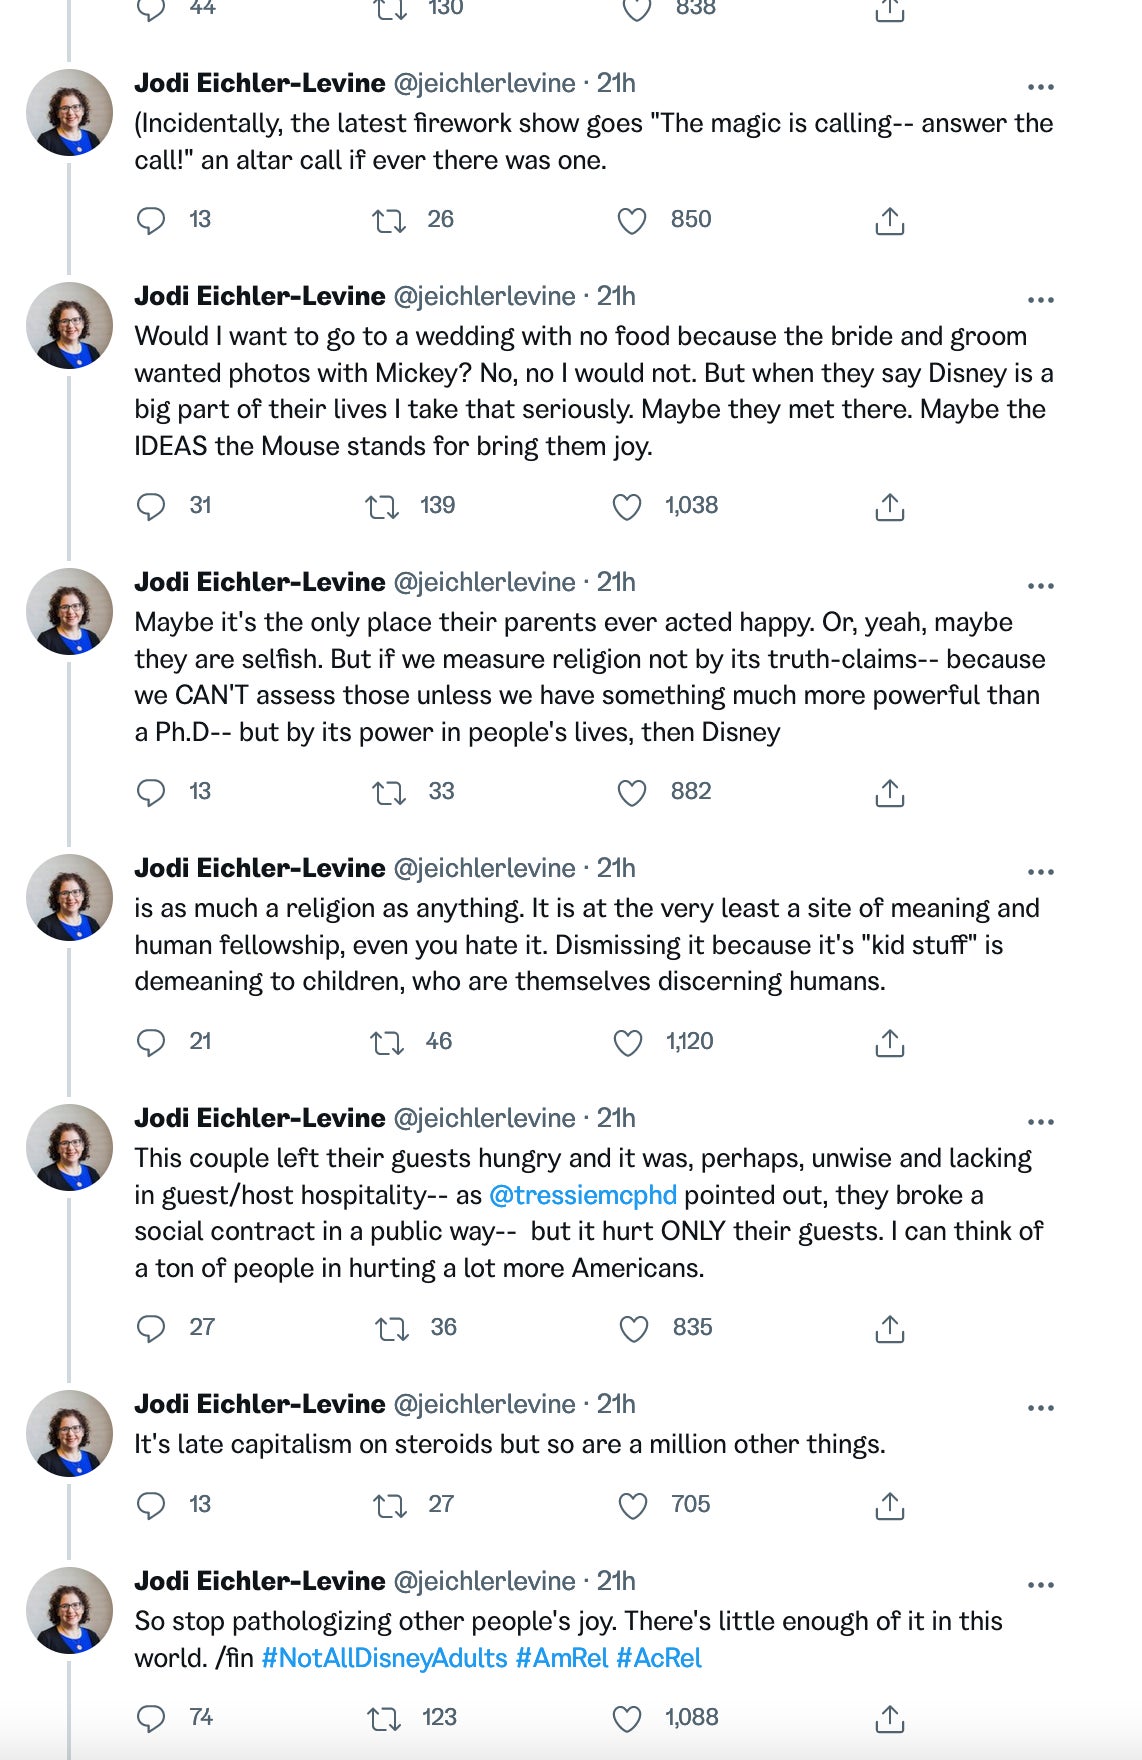This screenshot has height=1760, width=1142.
Task: Share the tweet with 882 likes
Action: click(889, 793)
